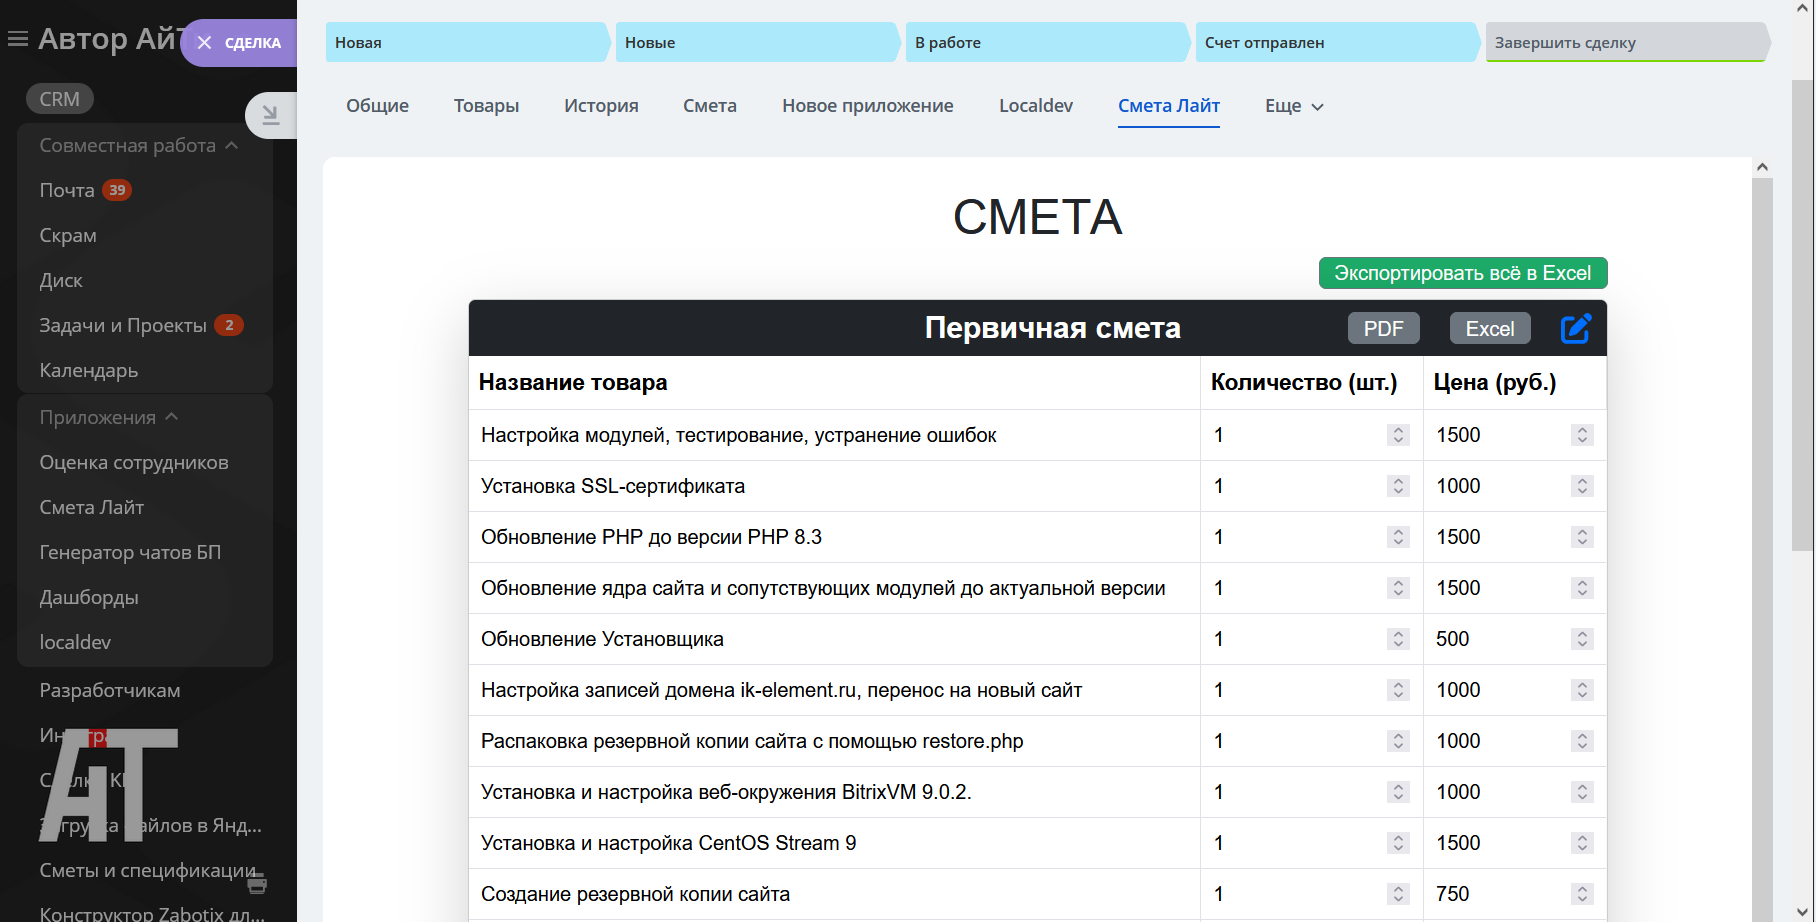Click 'Настройка модулей, тестирование, устранение ошибок' text
Viewport: 1816px width, 922px height.
point(739,435)
